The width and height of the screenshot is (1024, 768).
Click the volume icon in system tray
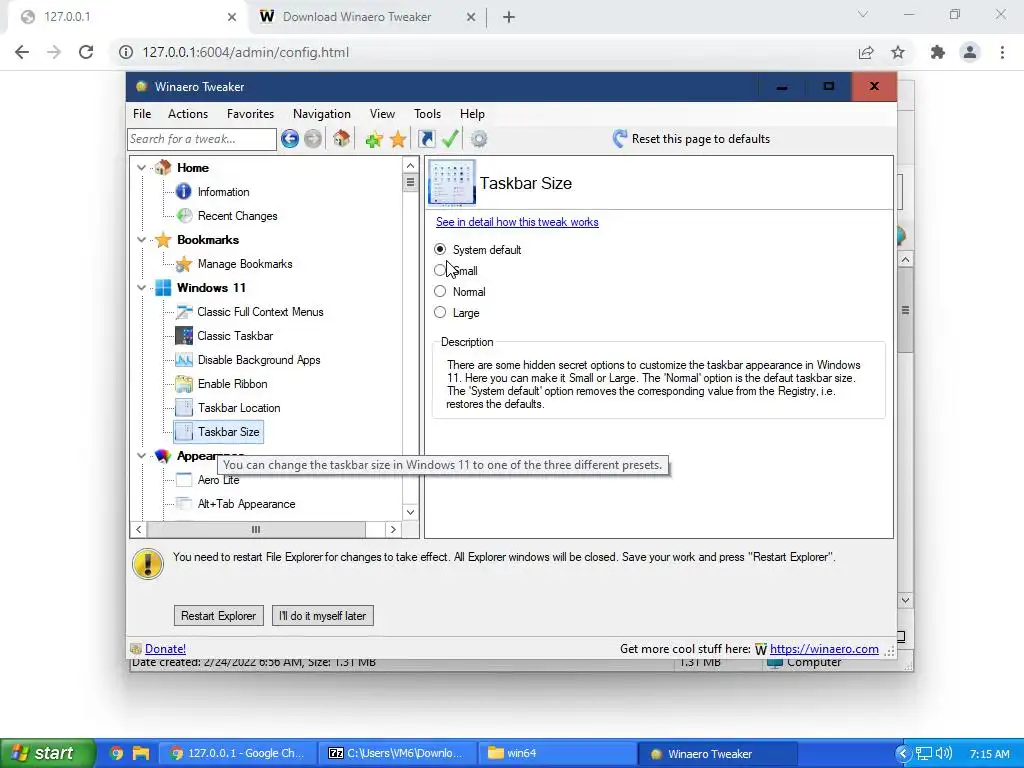(x=944, y=754)
